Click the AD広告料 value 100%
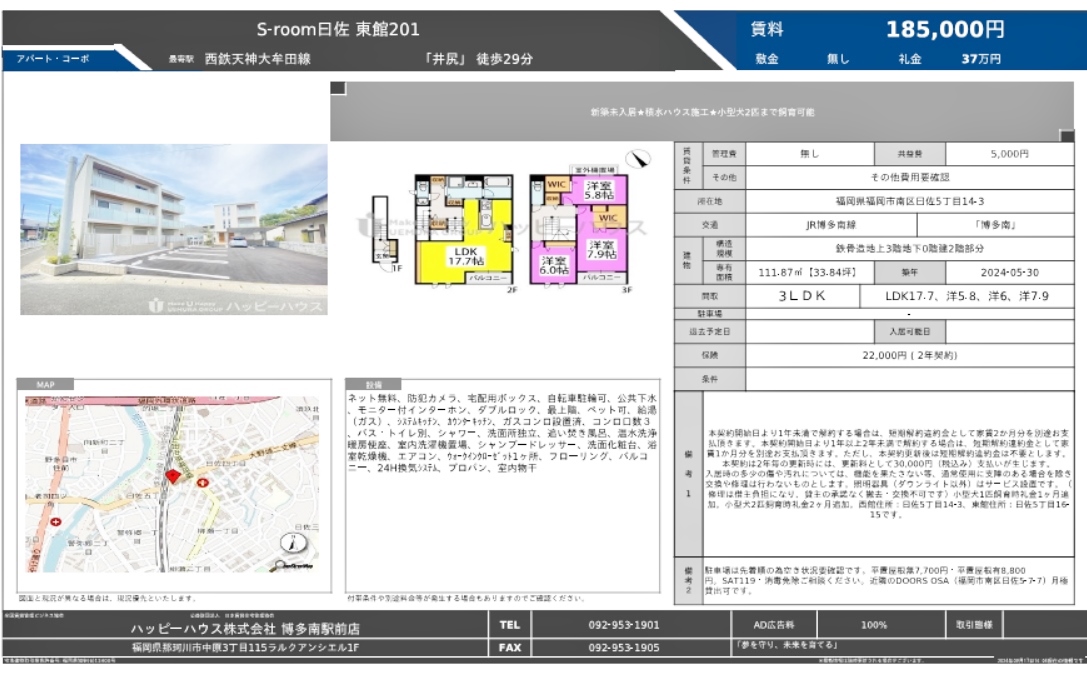Image resolution: width=1087 pixels, height=686 pixels. (873, 624)
